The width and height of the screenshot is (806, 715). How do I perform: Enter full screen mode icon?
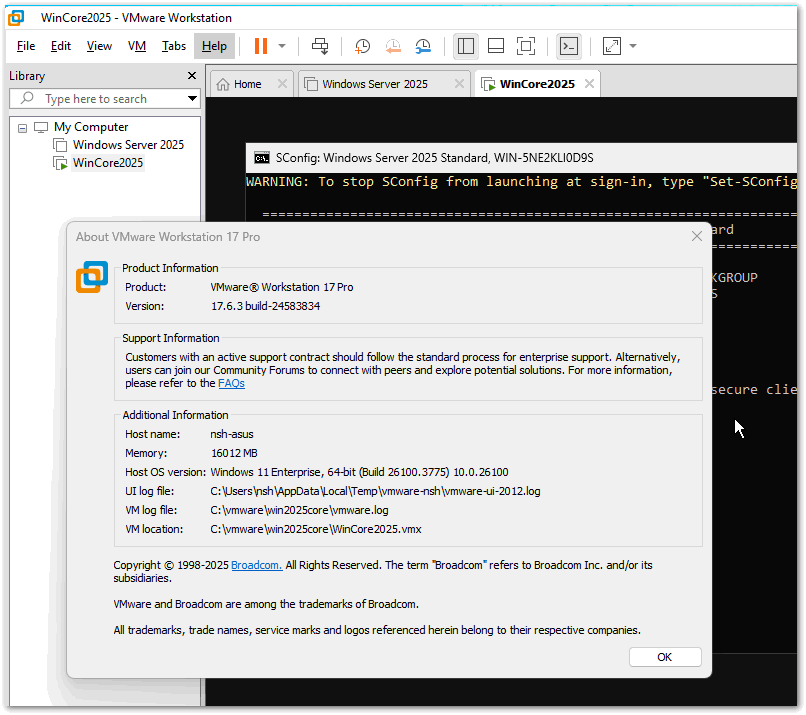526,46
